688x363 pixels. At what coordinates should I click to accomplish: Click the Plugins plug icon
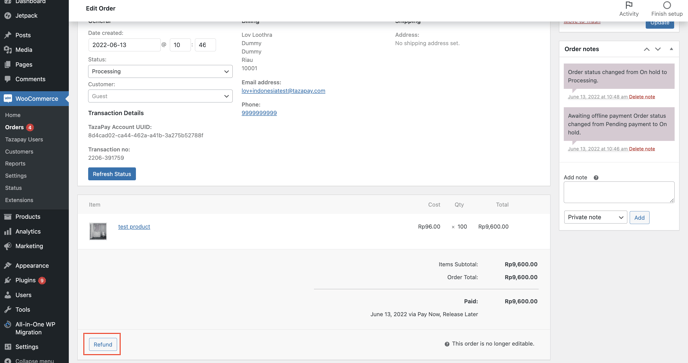pyautogui.click(x=7, y=280)
